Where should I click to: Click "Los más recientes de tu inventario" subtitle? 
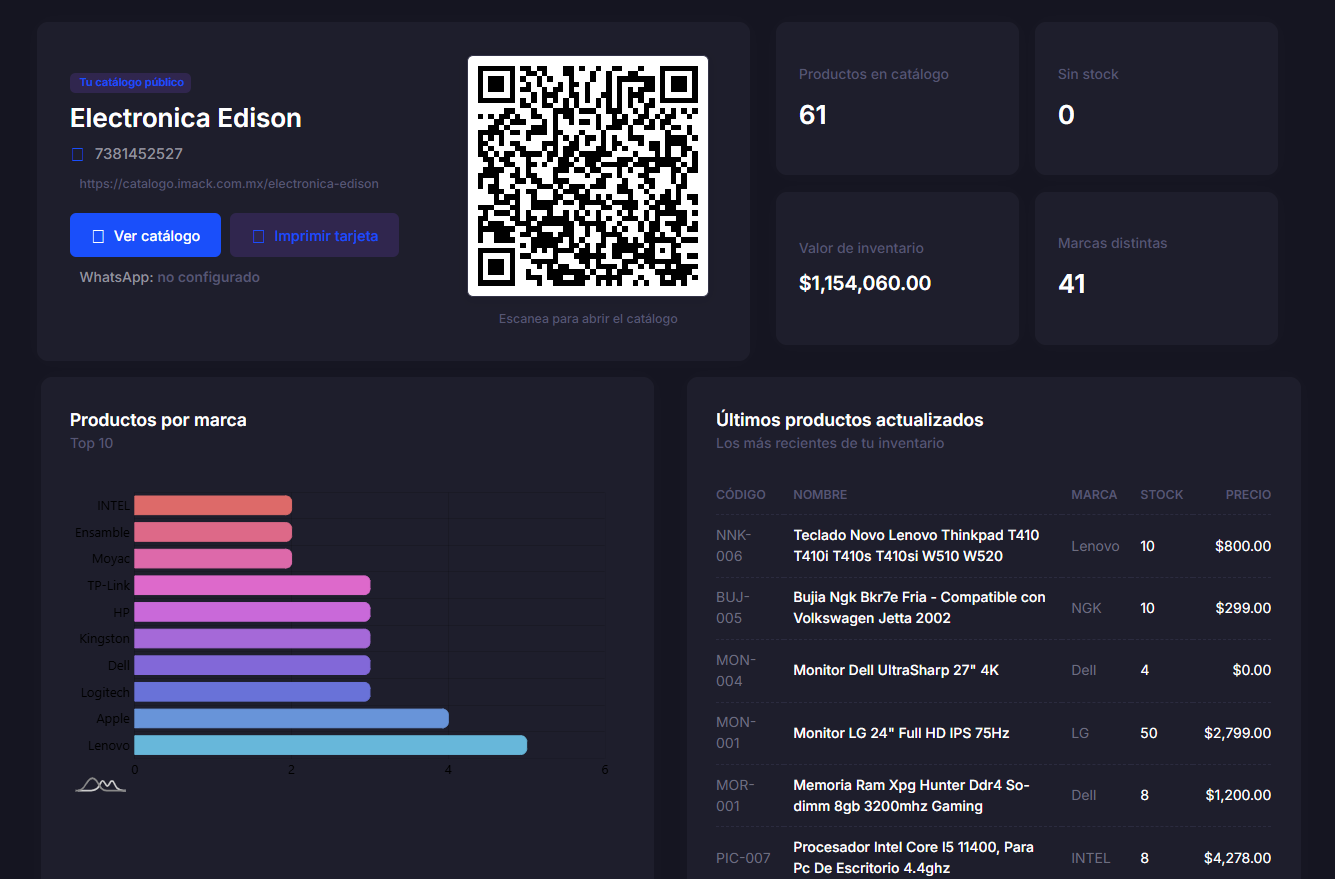point(830,443)
